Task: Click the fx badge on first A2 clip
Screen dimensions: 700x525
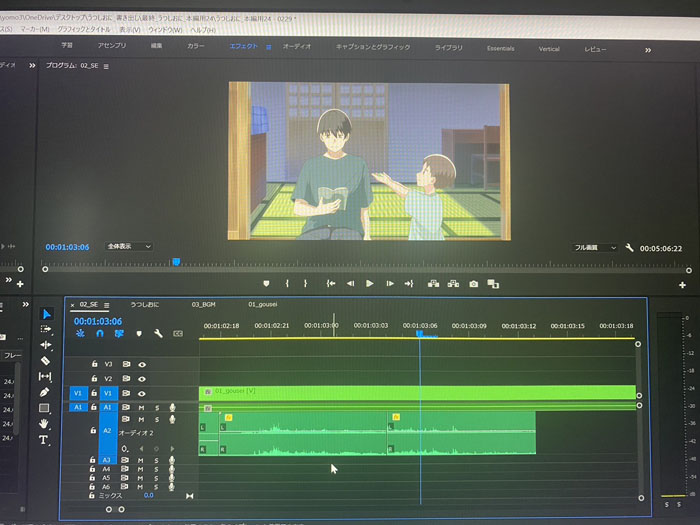Action: 229,417
